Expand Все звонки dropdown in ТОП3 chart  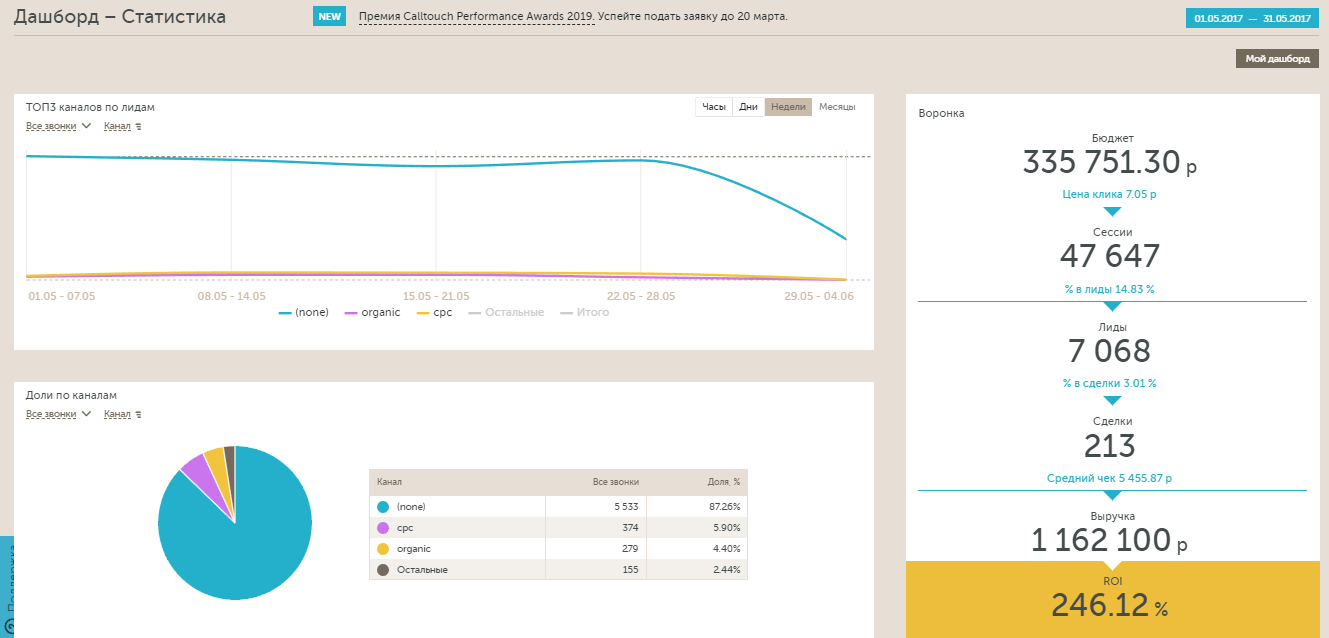58,126
